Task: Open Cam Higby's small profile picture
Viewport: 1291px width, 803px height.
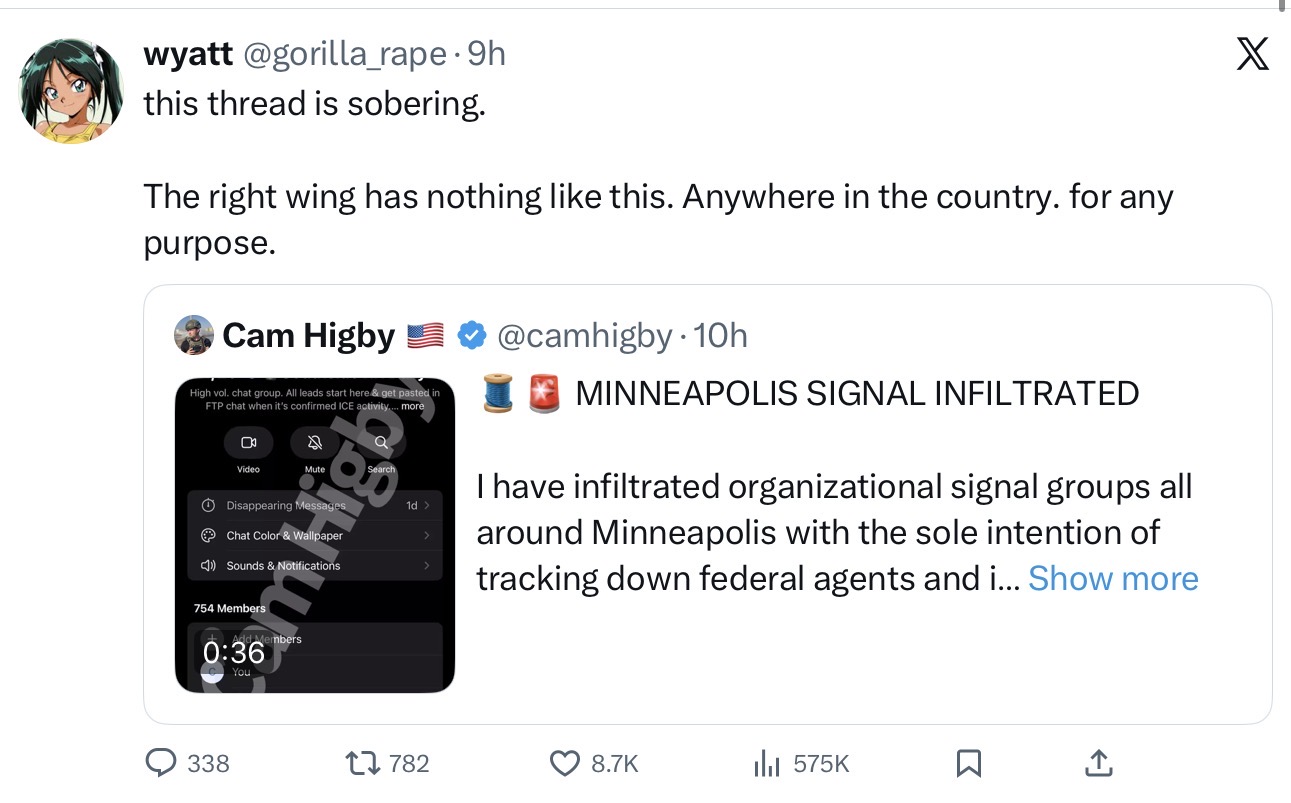Action: 194,336
